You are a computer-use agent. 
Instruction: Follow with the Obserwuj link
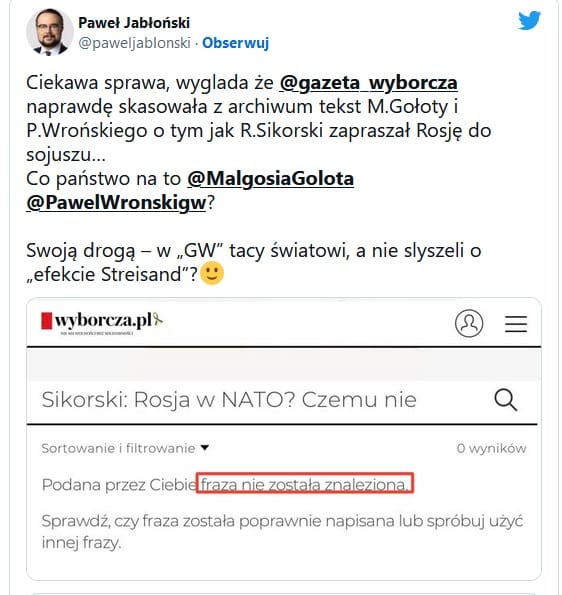click(x=235, y=43)
